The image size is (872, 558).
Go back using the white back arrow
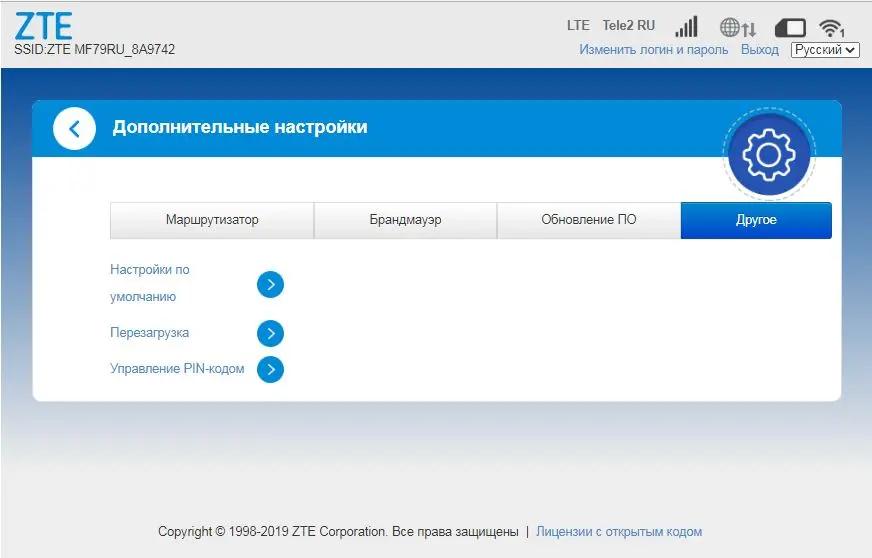pos(75,129)
